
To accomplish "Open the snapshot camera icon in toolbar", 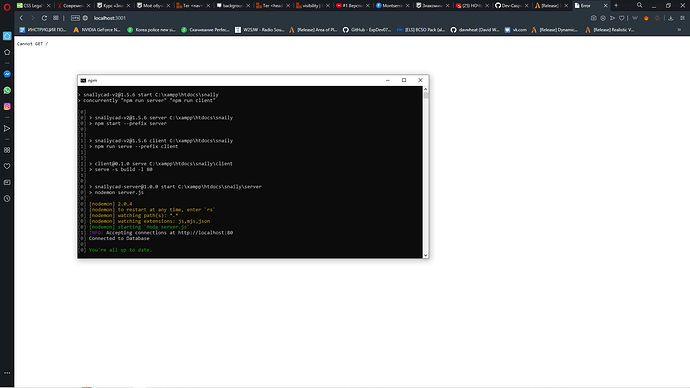I will [x=594, y=18].
